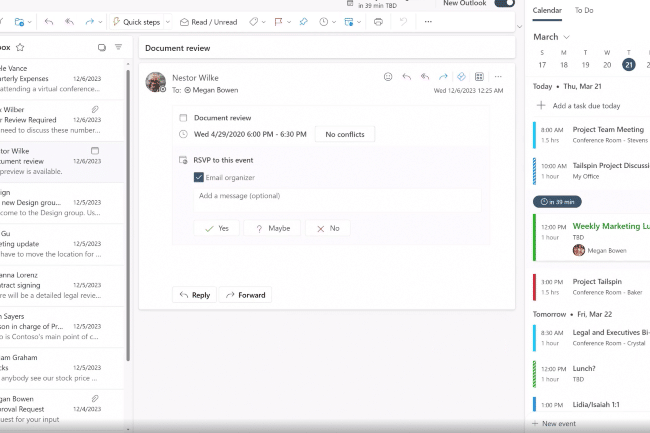Switch to the To Do tab
650x433 pixels.
(584, 10)
